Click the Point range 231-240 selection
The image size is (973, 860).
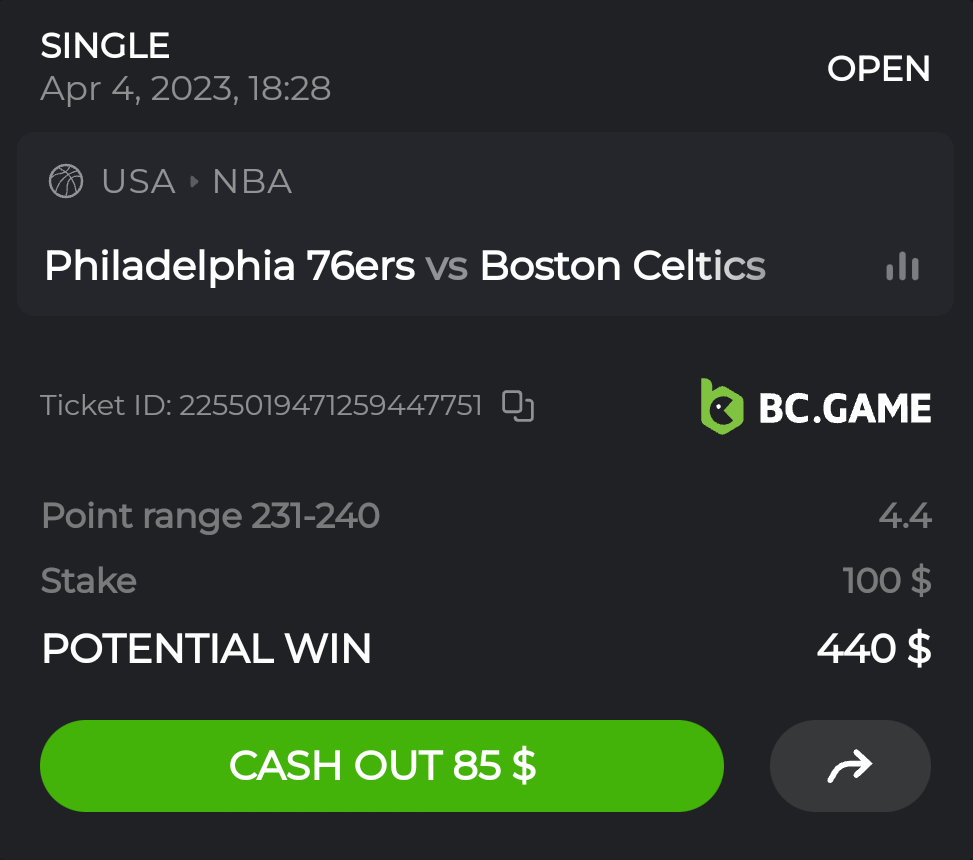tap(210, 516)
